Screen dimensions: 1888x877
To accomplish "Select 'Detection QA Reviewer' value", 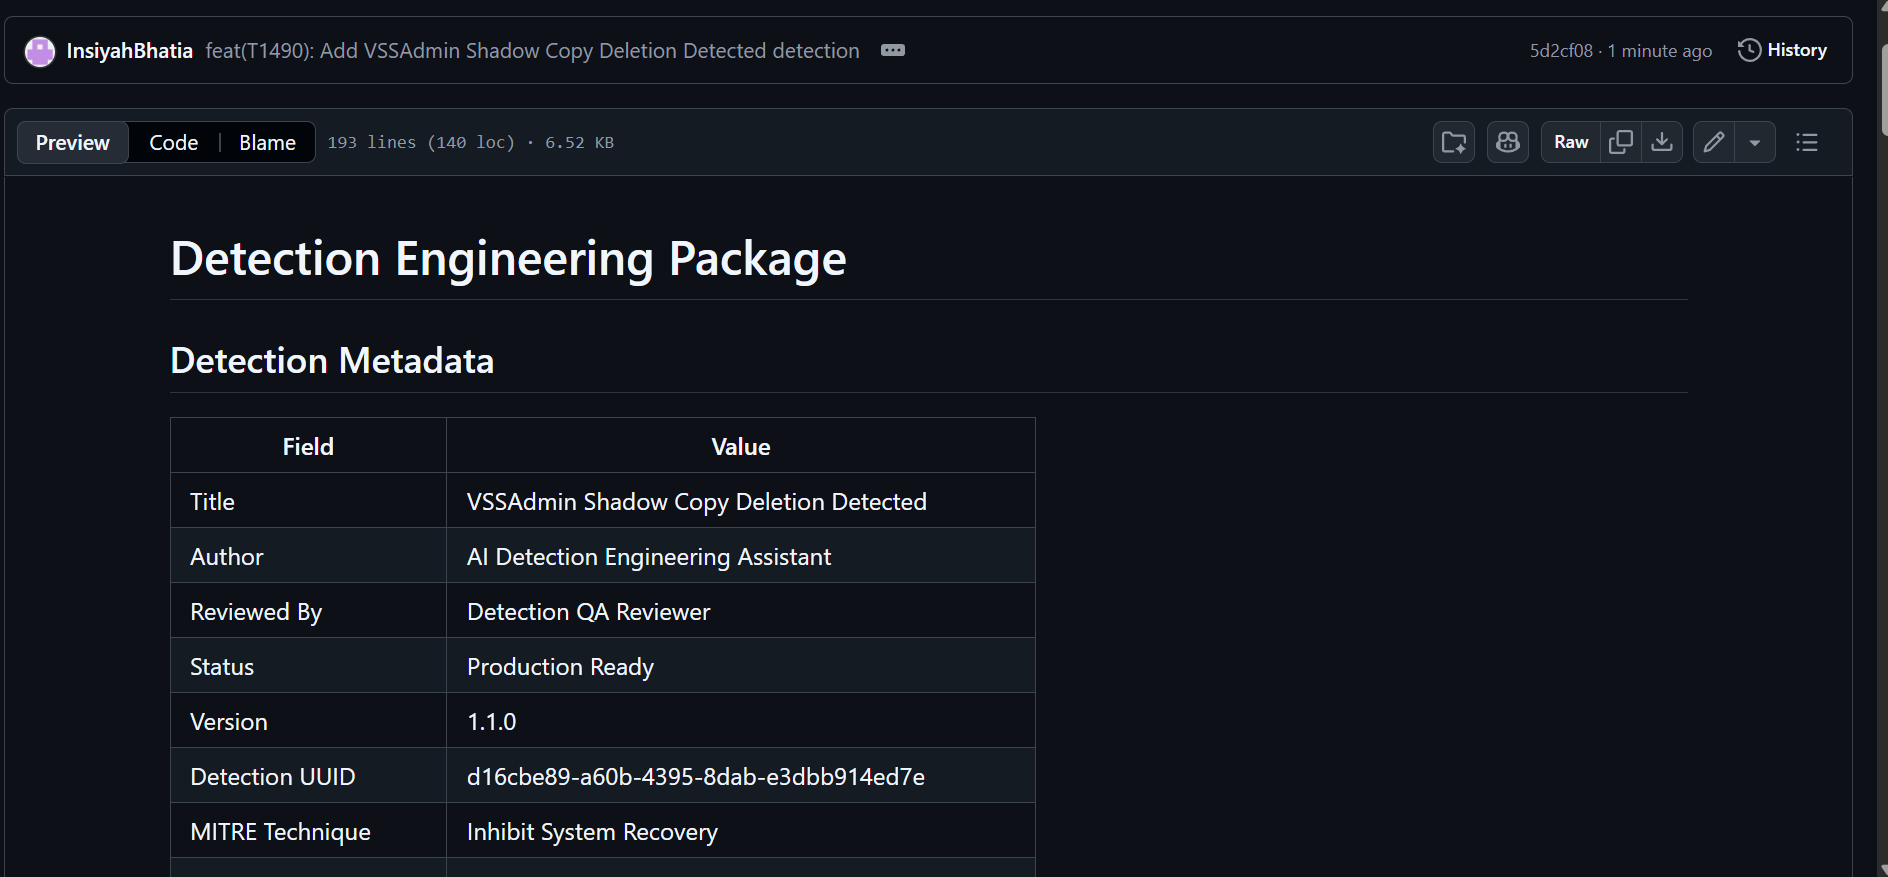I will [x=588, y=612].
